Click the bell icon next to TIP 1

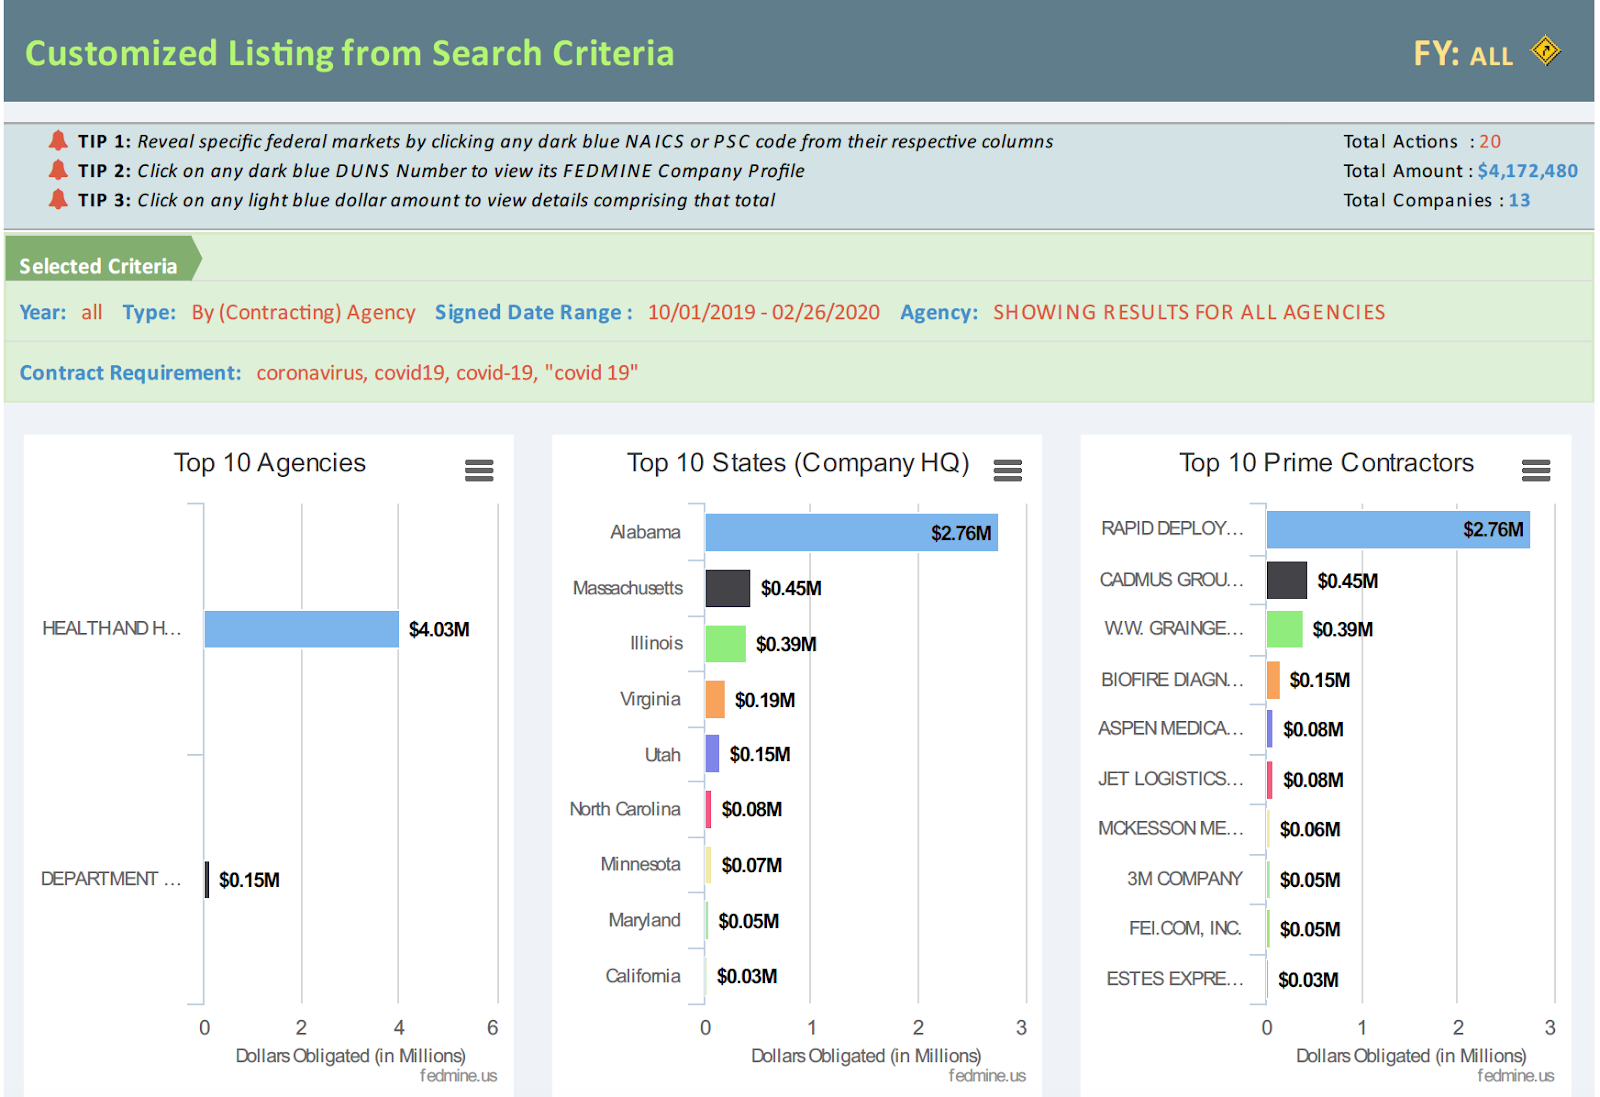point(58,141)
